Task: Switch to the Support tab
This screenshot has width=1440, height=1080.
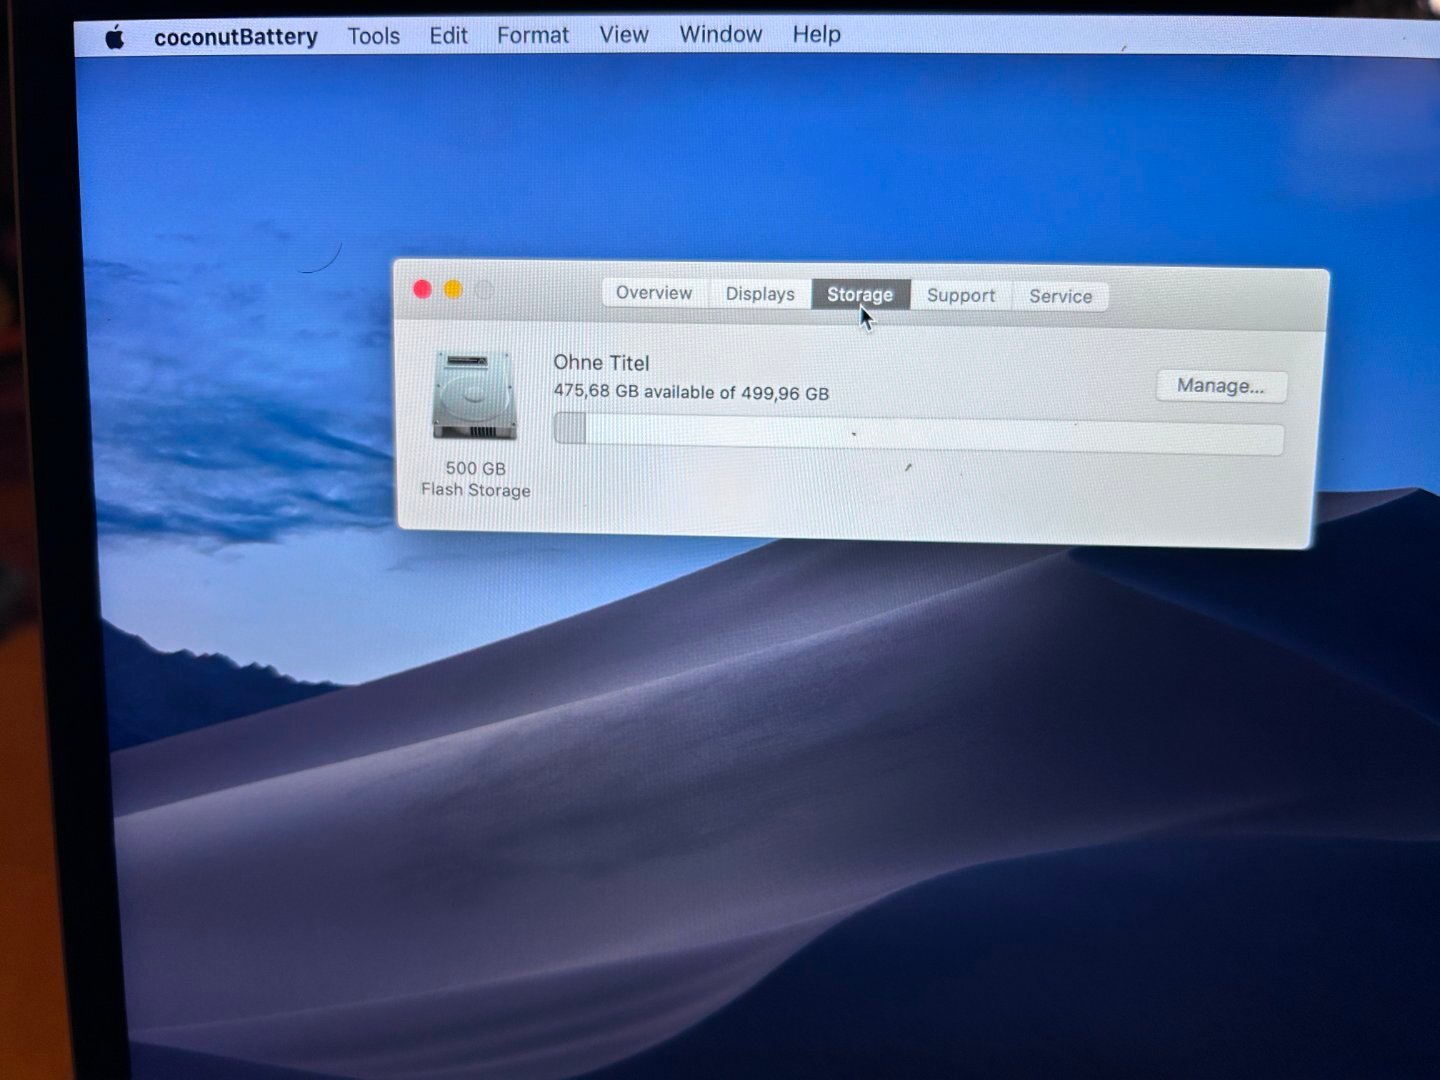Action: pyautogui.click(x=961, y=295)
